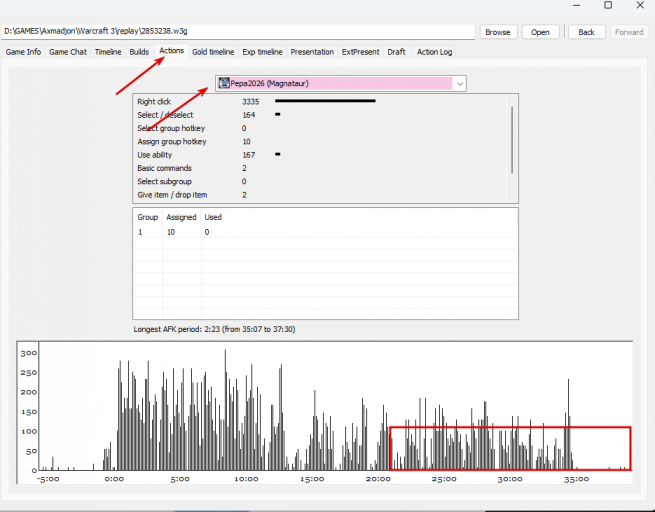Click the 0:00 mark on APM graph
Image resolution: width=655 pixels, height=512 pixels.
click(x=114, y=479)
